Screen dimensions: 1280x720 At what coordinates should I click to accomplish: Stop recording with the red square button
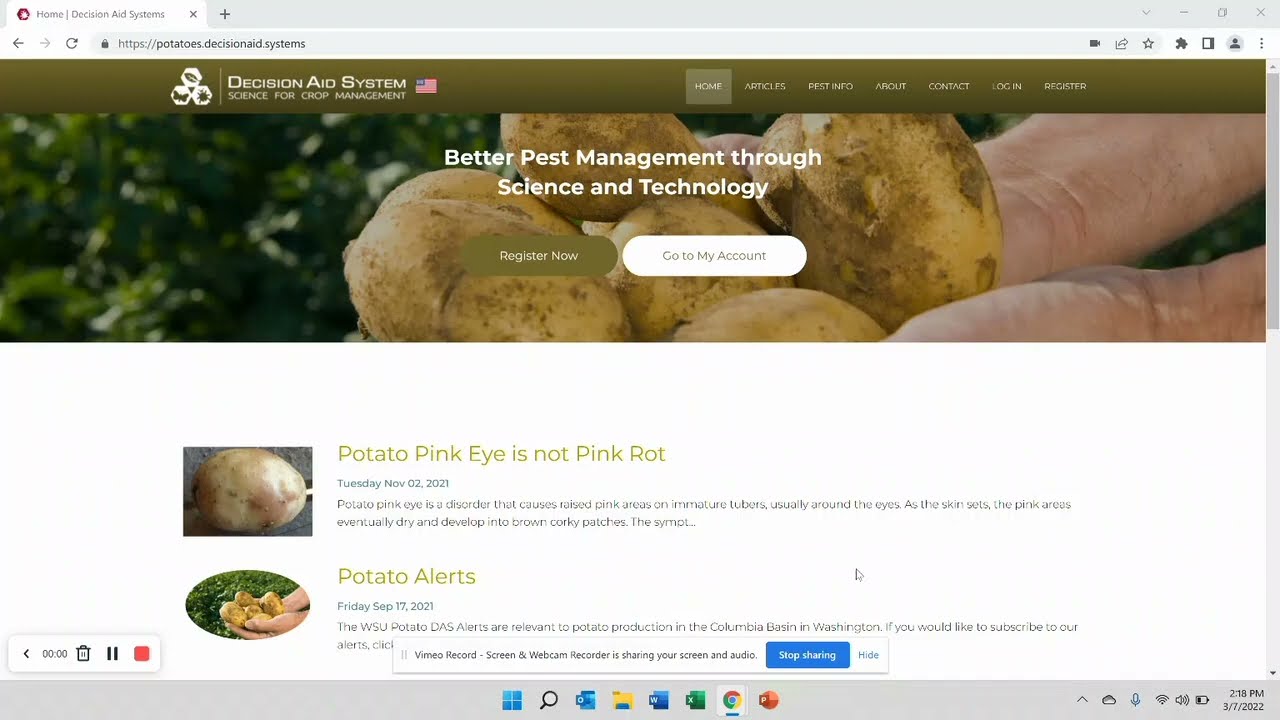pyautogui.click(x=142, y=654)
